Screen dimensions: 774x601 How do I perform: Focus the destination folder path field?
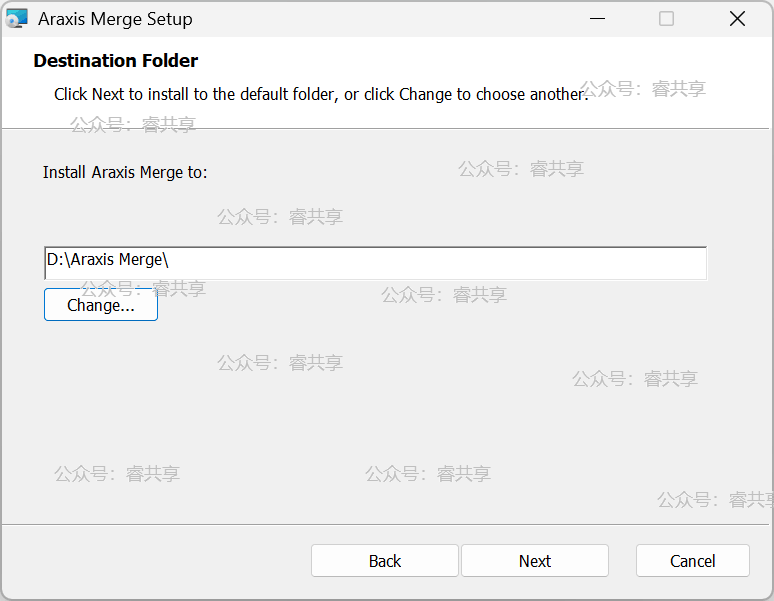tap(375, 263)
